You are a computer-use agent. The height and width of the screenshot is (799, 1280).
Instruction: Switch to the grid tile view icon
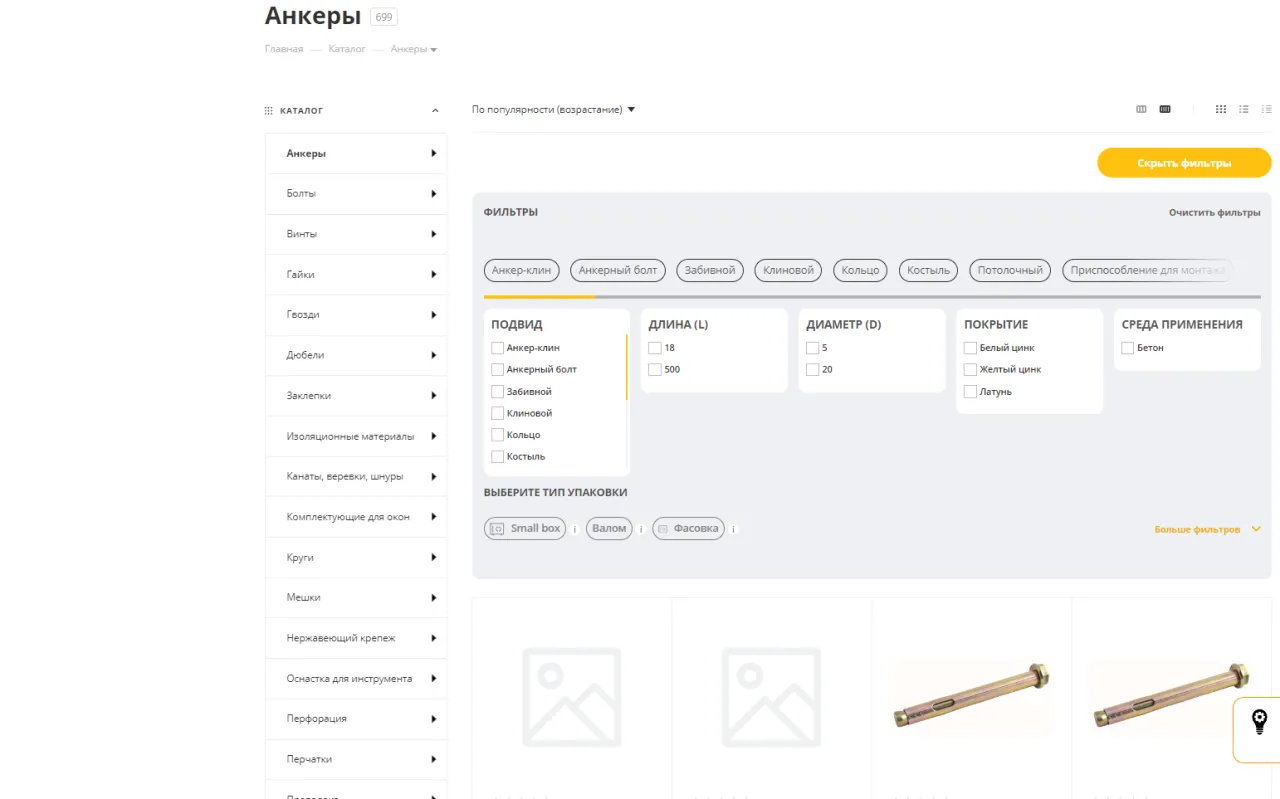[x=1220, y=109]
